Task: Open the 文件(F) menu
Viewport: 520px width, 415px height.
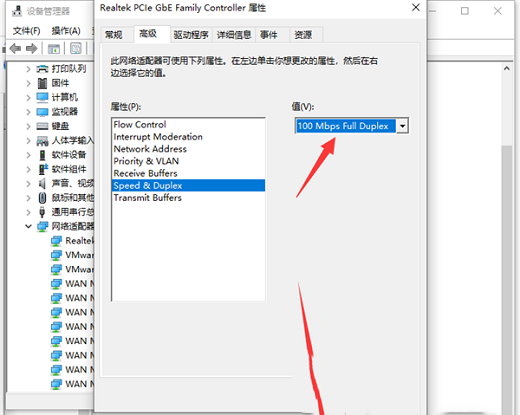Action: click(x=26, y=31)
